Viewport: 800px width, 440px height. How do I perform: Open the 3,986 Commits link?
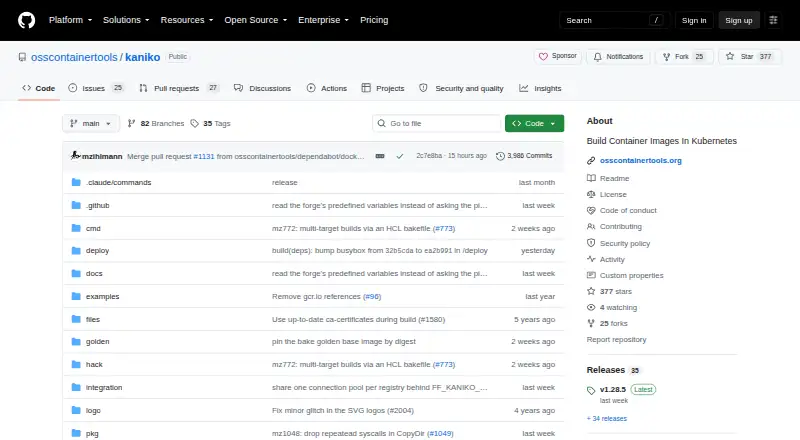pos(524,156)
